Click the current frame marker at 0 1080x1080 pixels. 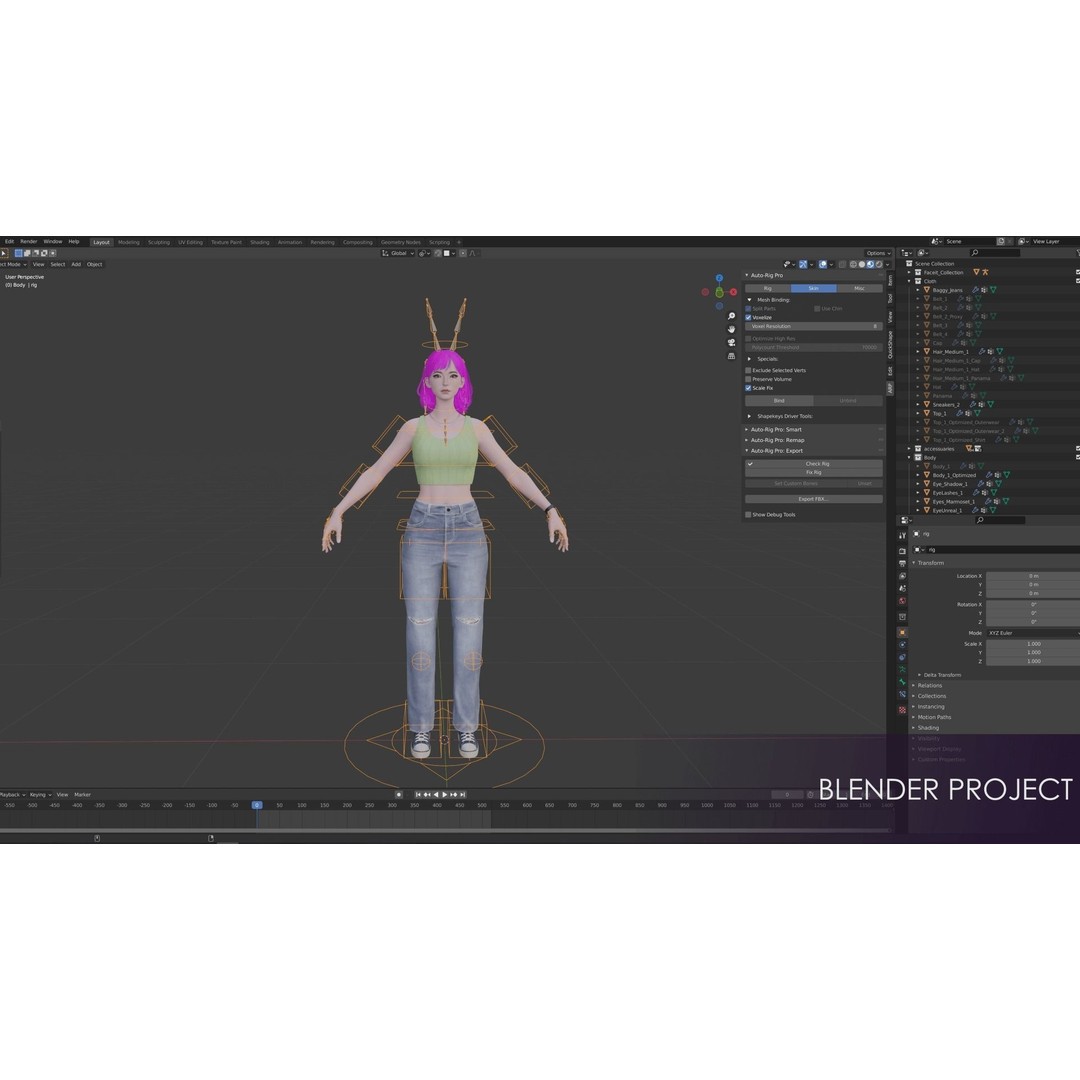pos(257,805)
